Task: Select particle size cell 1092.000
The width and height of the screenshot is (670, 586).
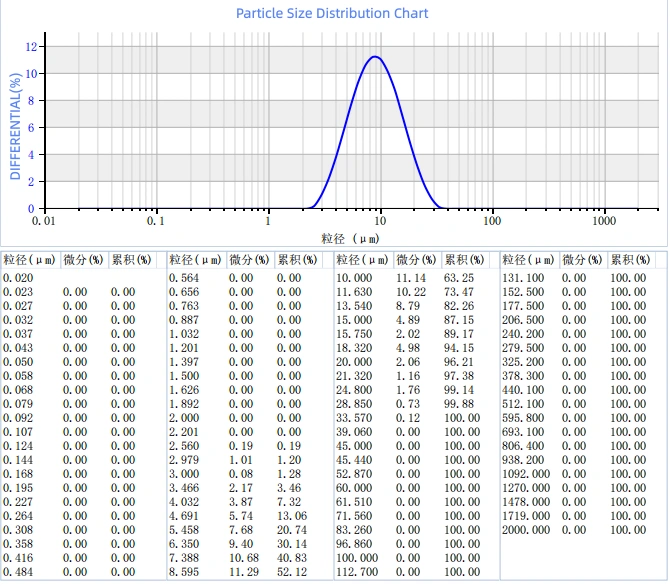Action: pyautogui.click(x=526, y=474)
